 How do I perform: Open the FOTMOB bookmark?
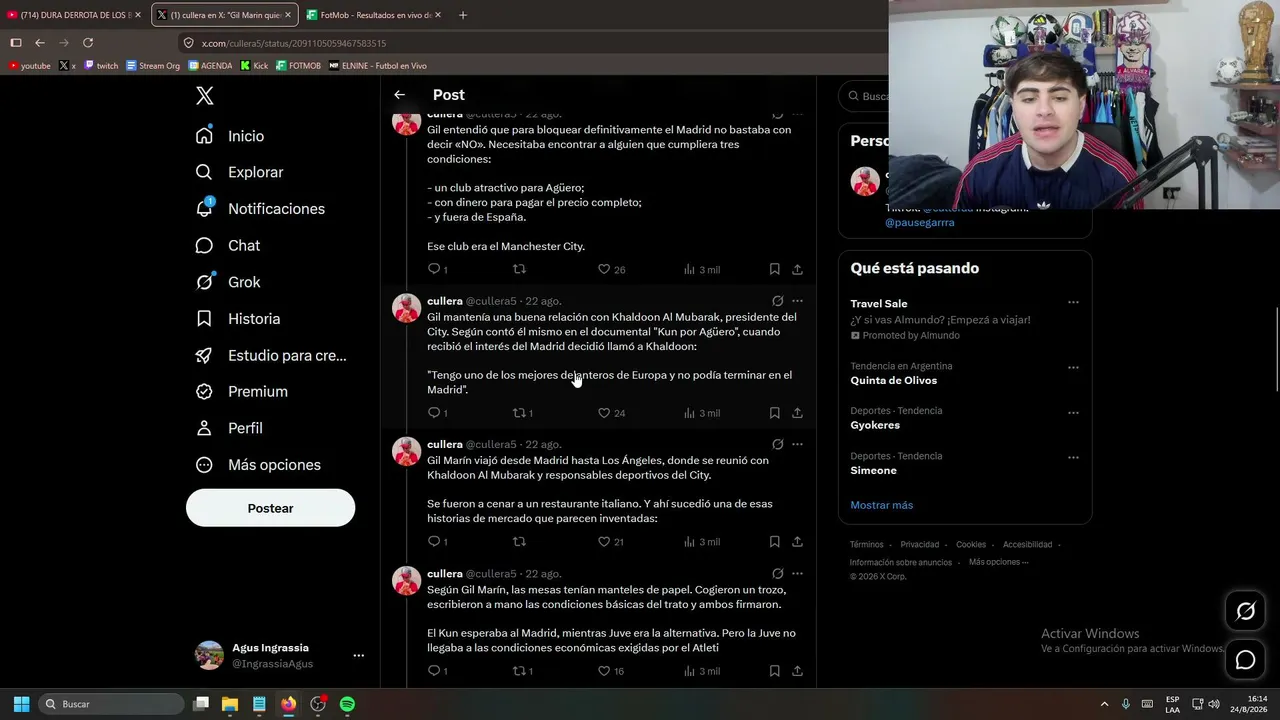pyautogui.click(x=298, y=66)
